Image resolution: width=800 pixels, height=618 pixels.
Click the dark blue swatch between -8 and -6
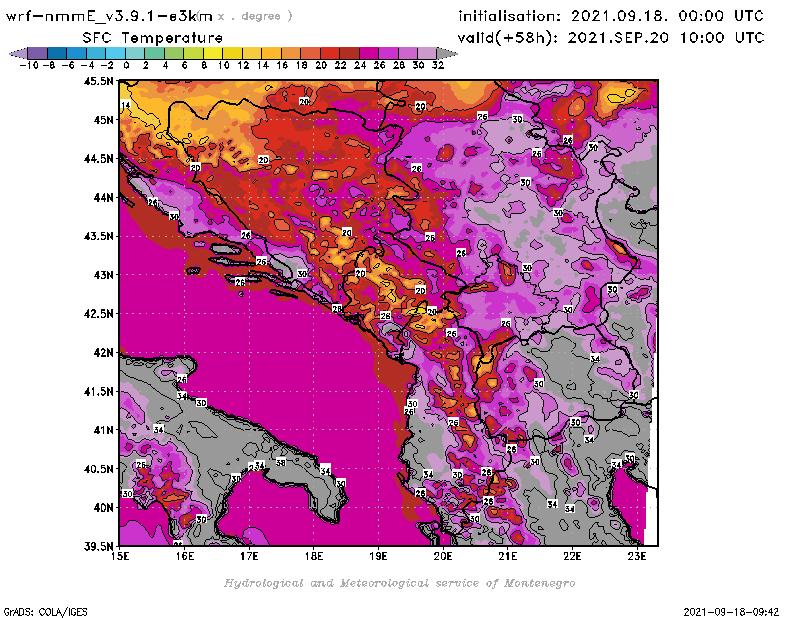tap(57, 53)
